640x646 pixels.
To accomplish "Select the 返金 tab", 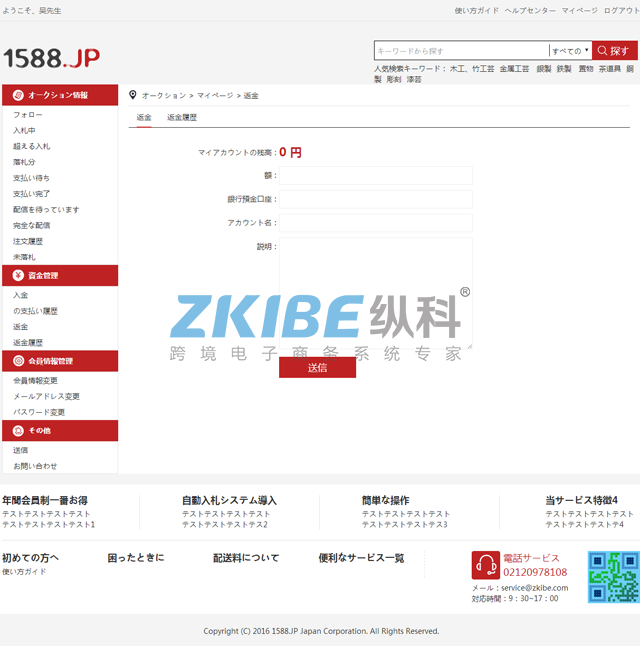I will click(x=144, y=117).
